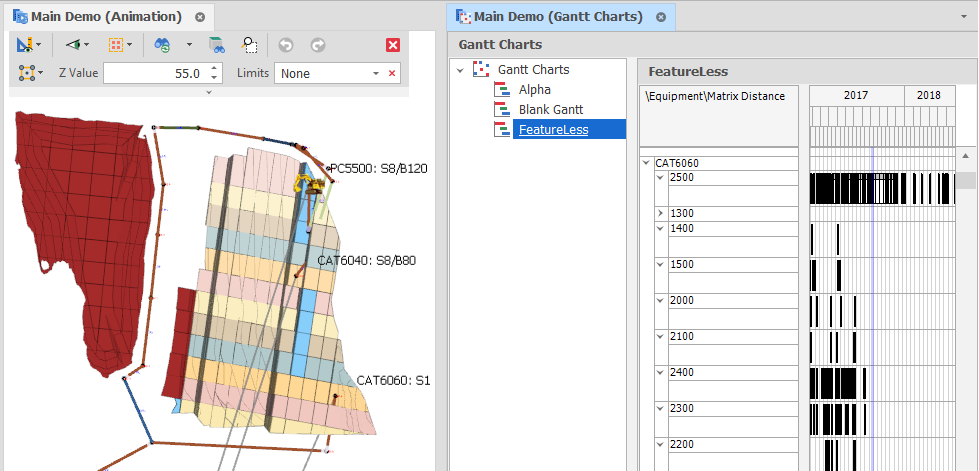Open the Limits dropdown showing None
This screenshot has width=979, height=471.
[376, 73]
